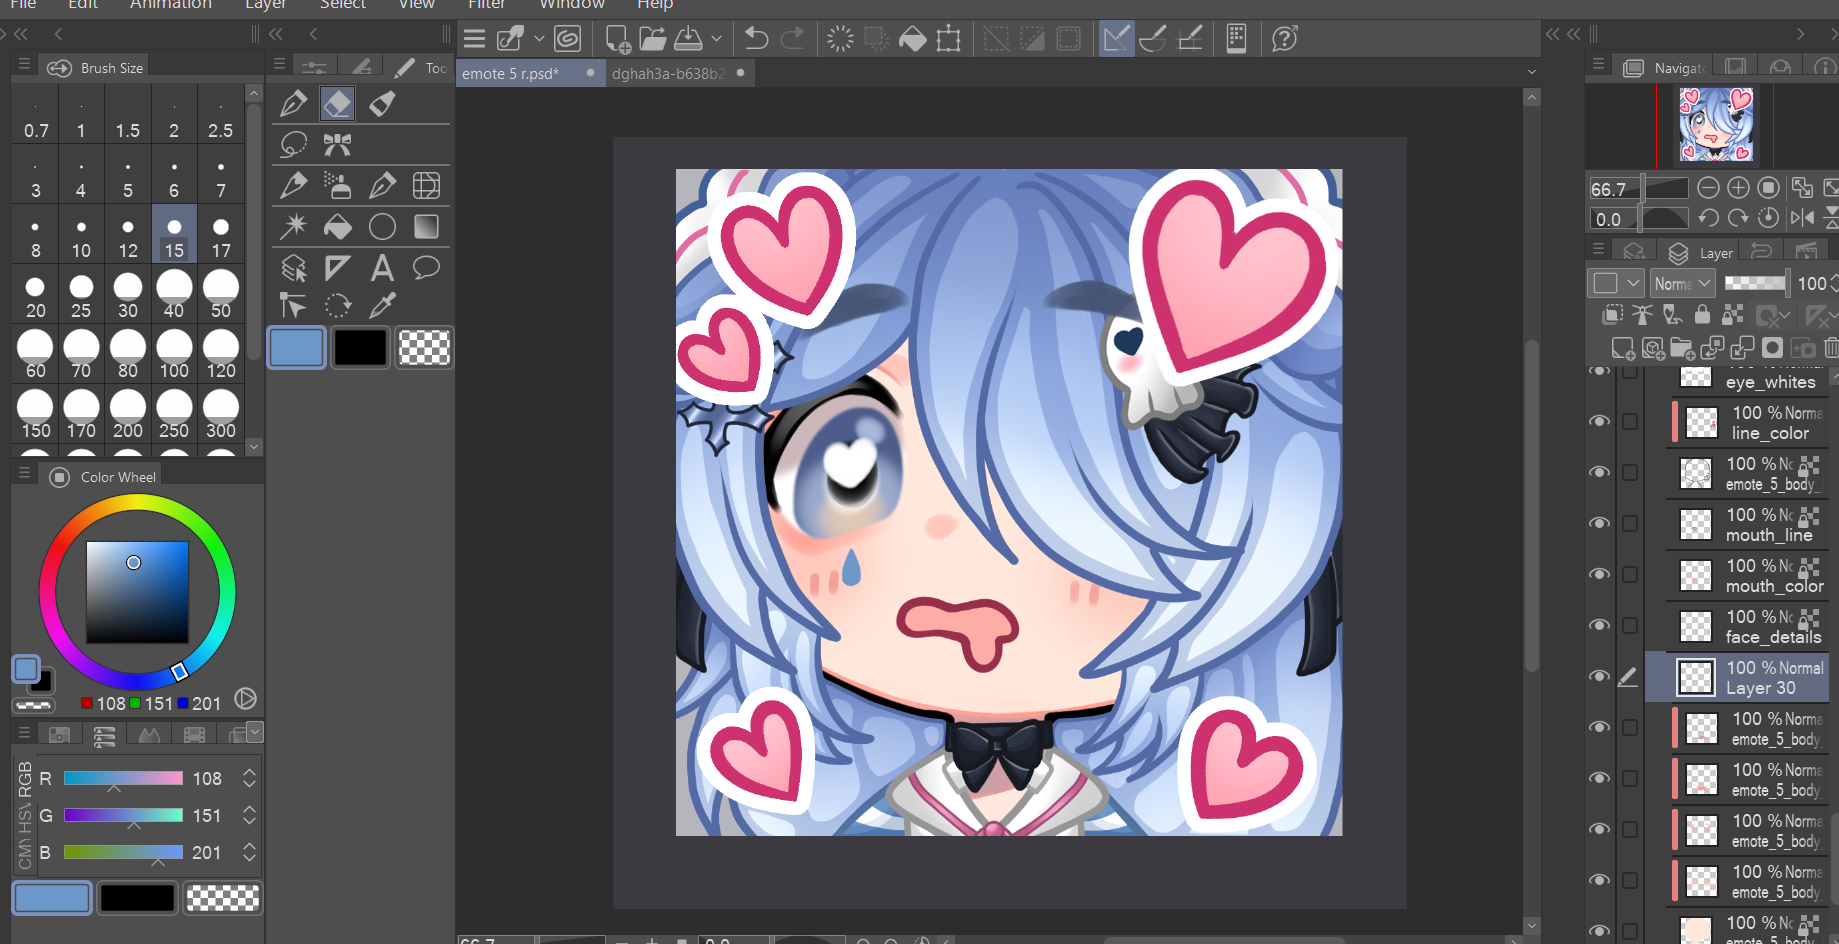Choose the Text tool

[382, 268]
